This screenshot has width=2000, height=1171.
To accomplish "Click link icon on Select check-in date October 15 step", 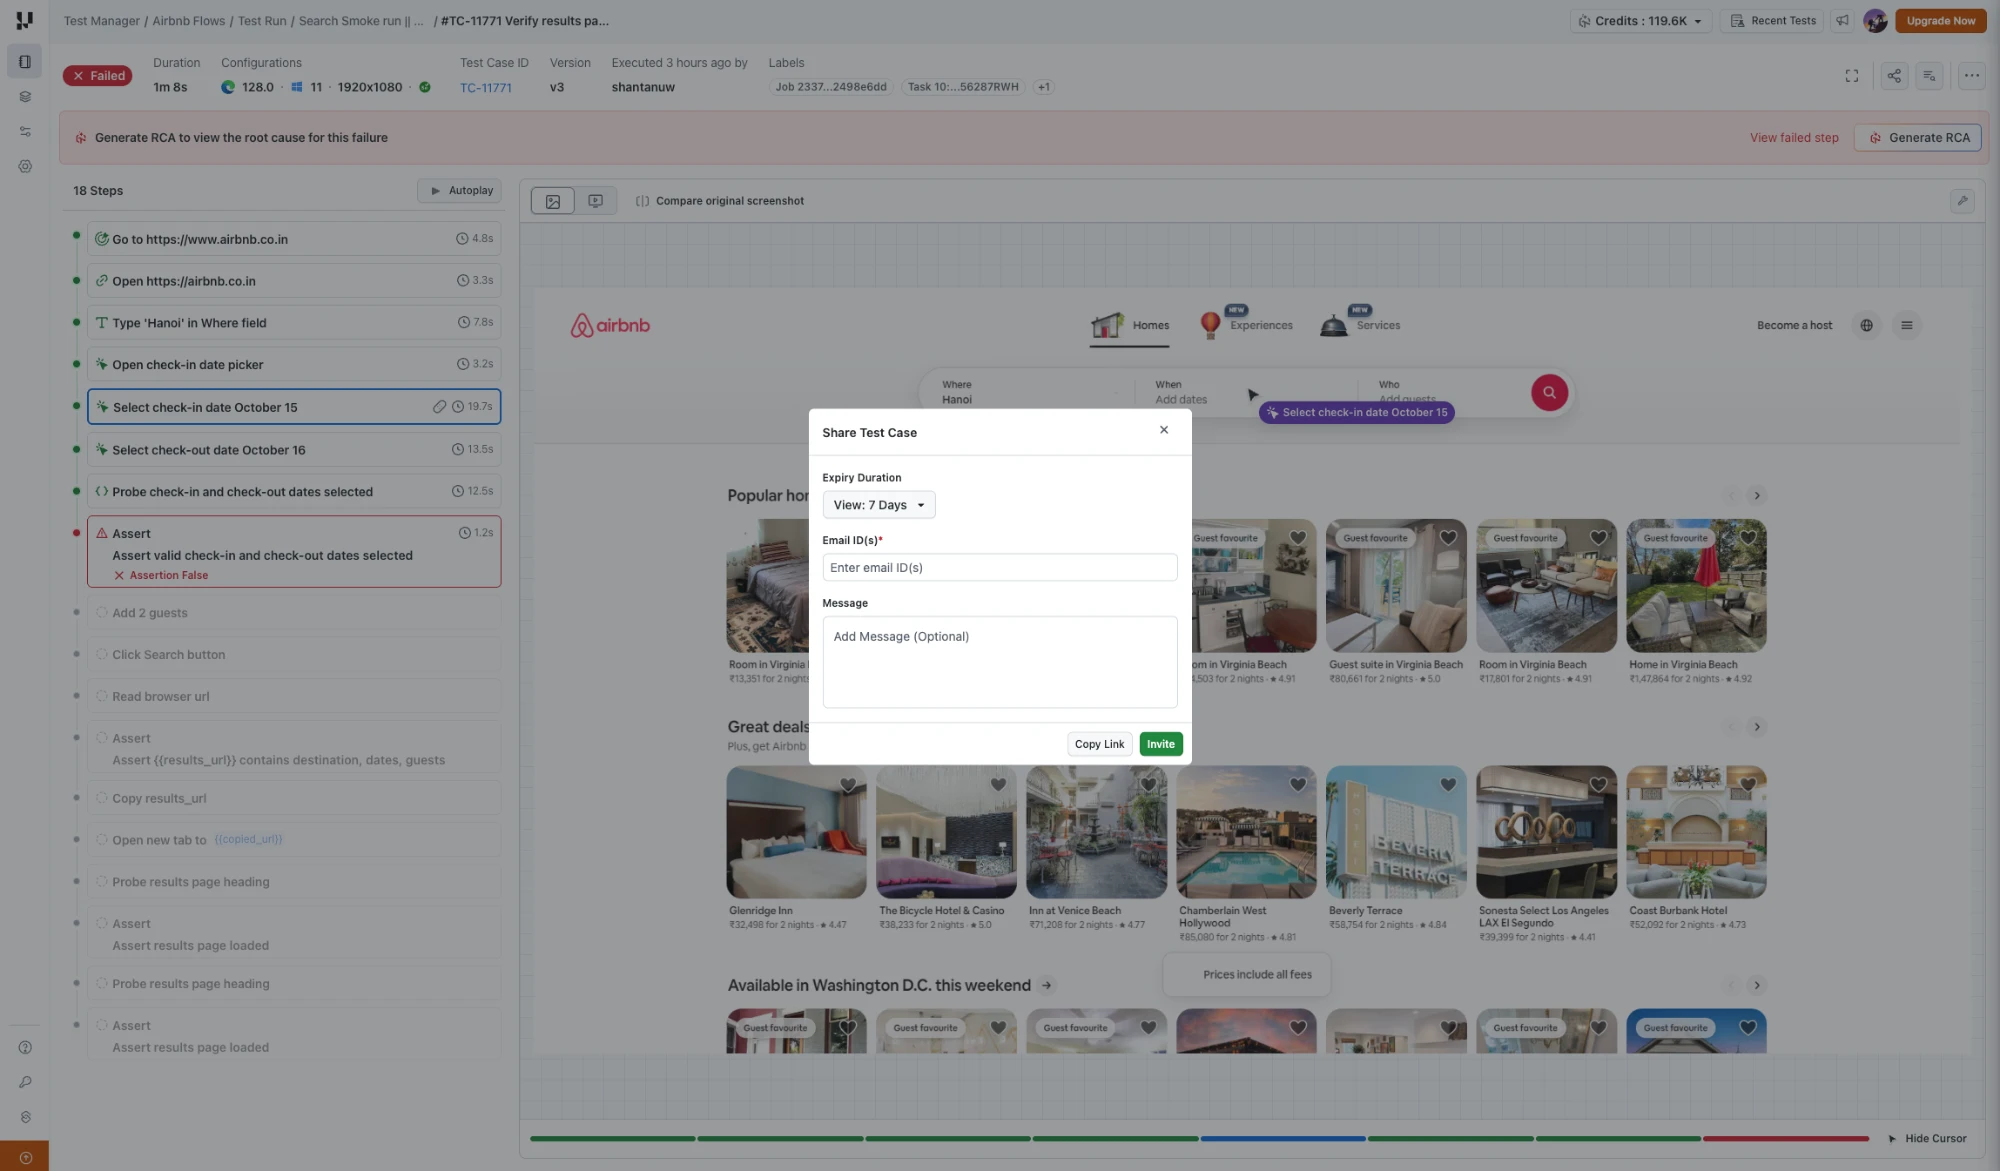I will click(x=439, y=407).
